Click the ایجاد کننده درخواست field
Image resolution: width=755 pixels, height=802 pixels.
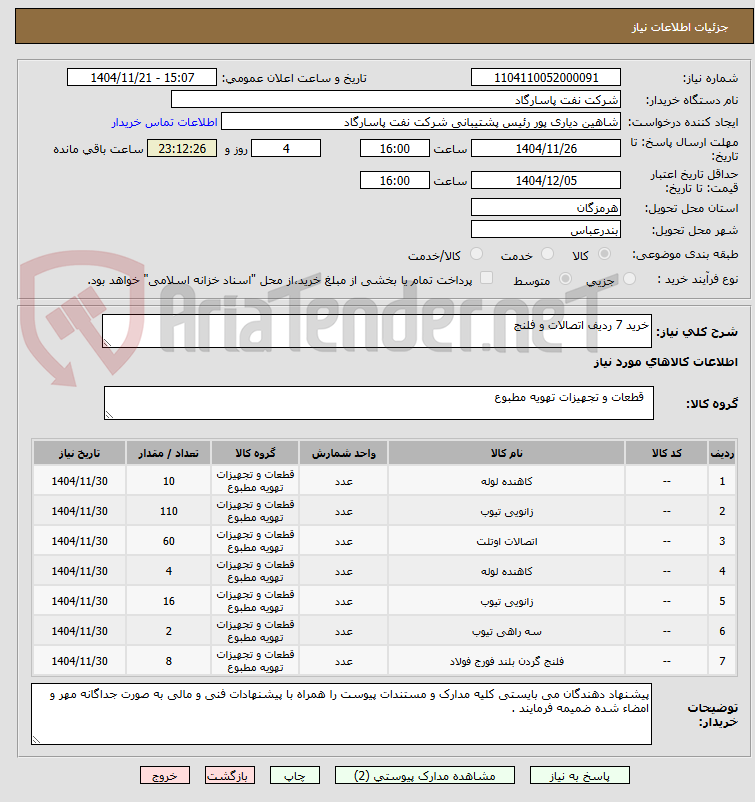421,122
